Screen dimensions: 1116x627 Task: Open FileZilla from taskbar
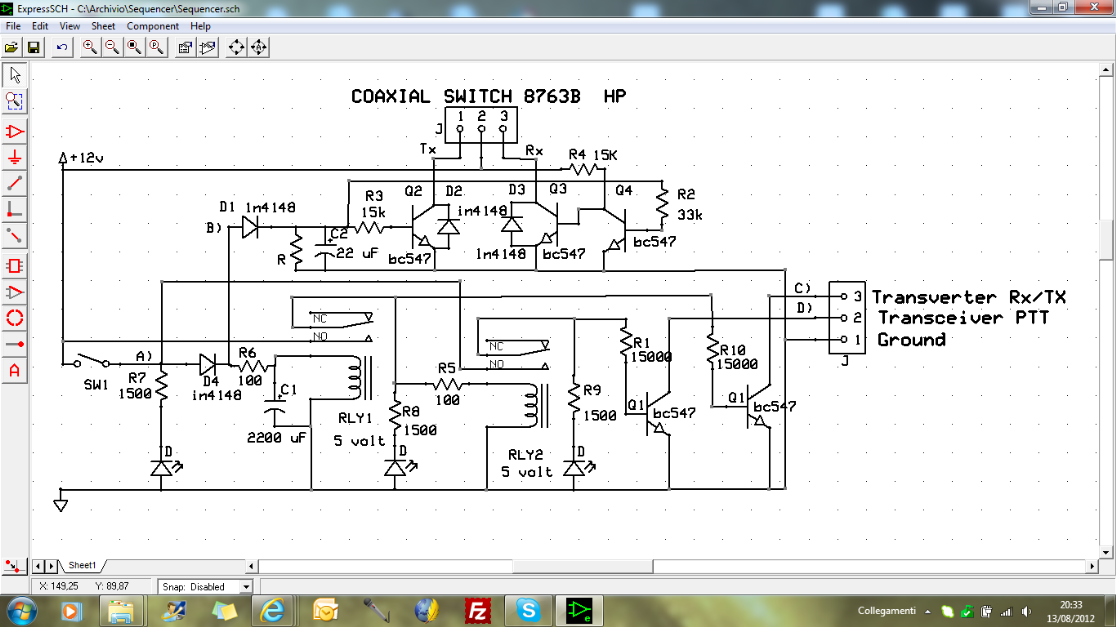[478, 611]
